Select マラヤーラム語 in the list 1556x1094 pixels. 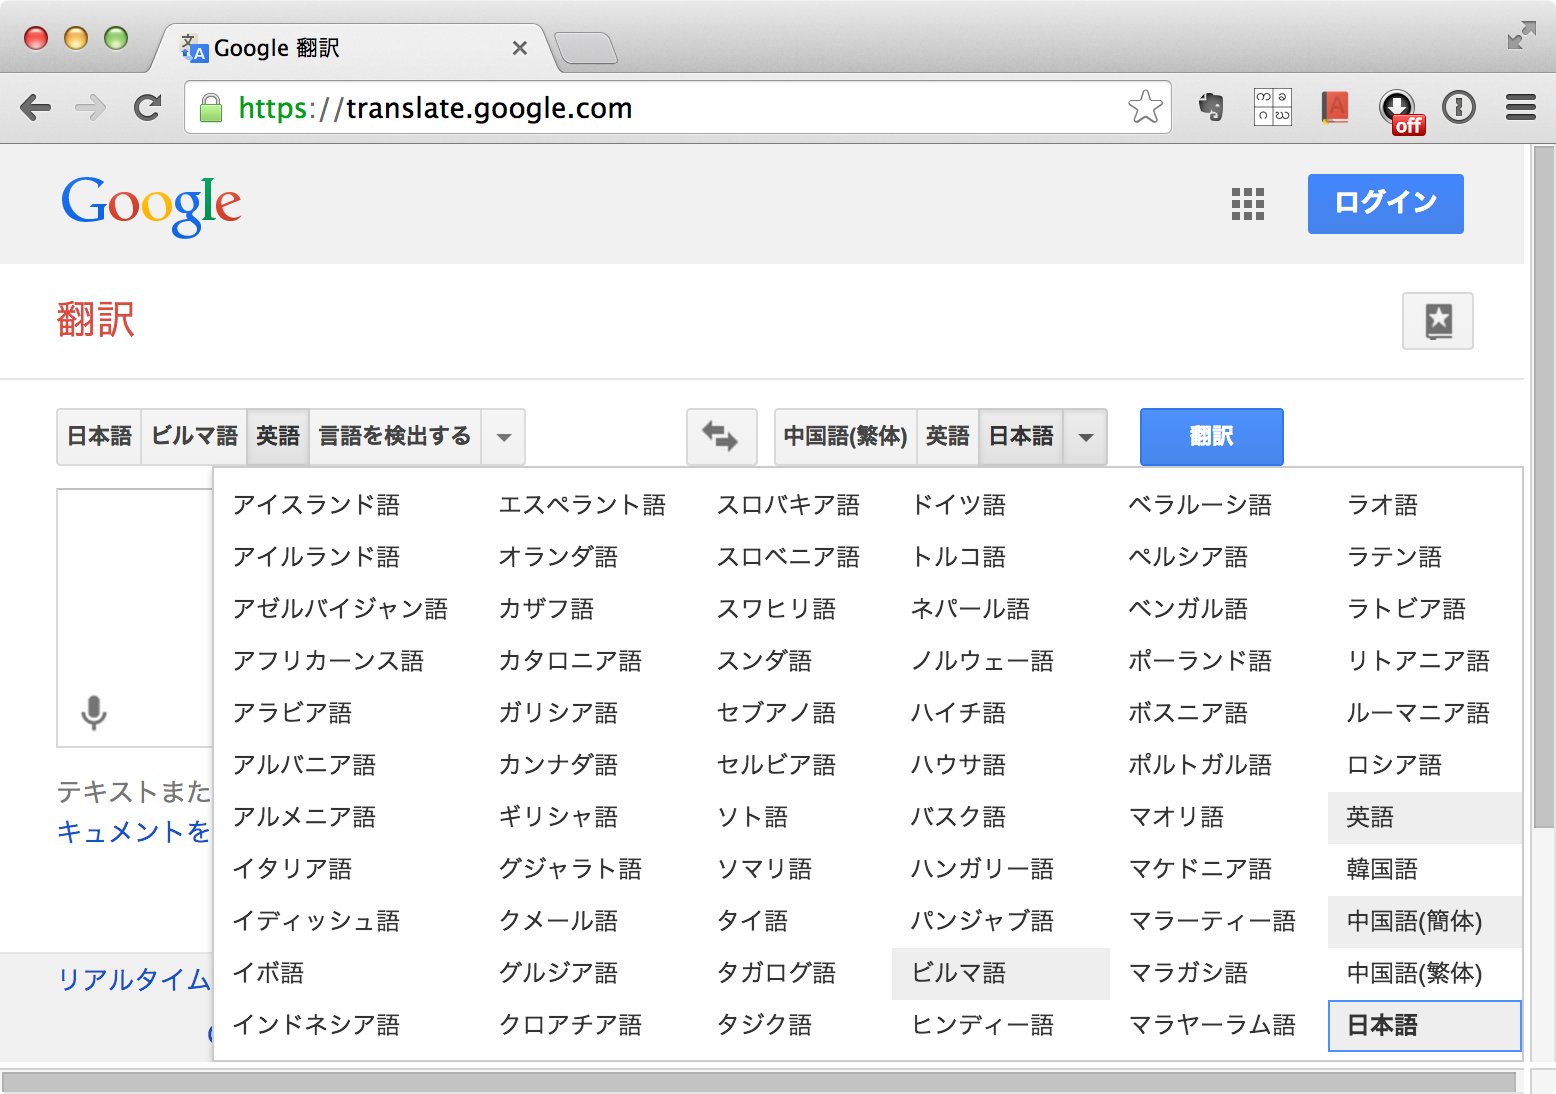[x=1212, y=1025]
